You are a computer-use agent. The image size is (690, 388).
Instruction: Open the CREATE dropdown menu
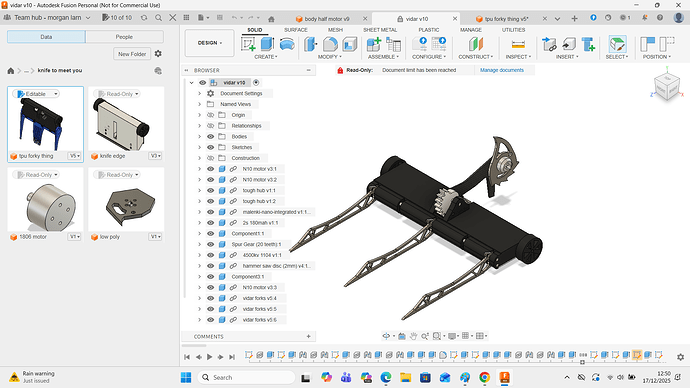pos(266,57)
